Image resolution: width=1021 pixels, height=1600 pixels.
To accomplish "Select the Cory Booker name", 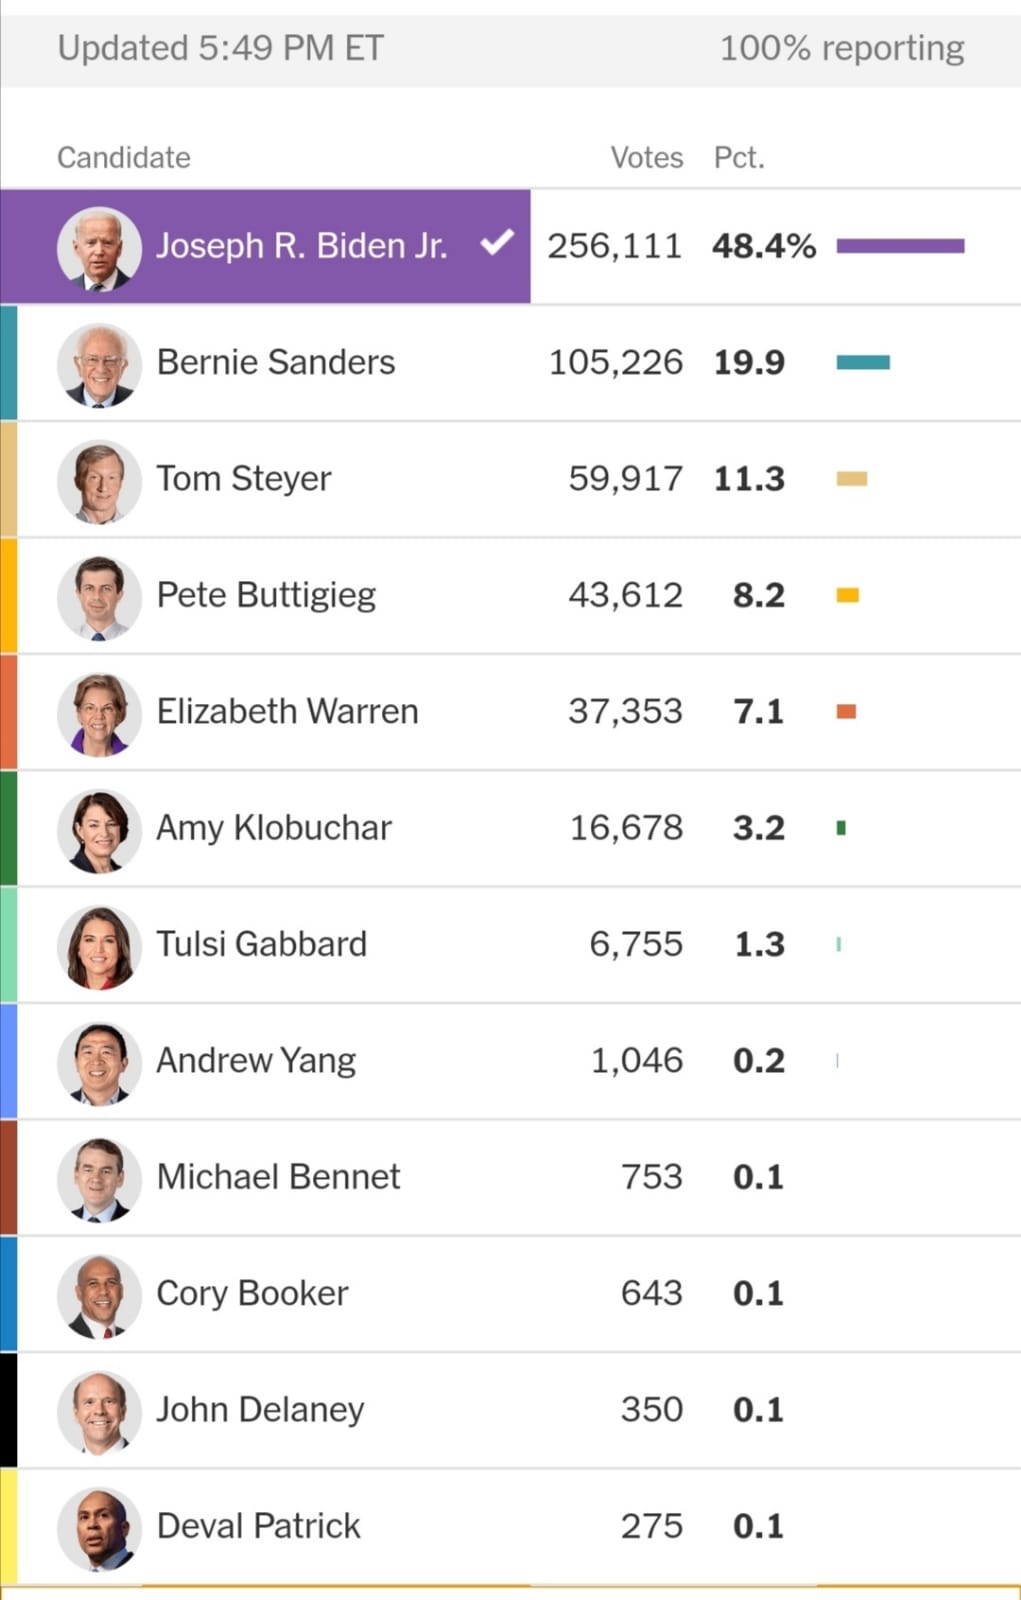I will pos(252,1293).
